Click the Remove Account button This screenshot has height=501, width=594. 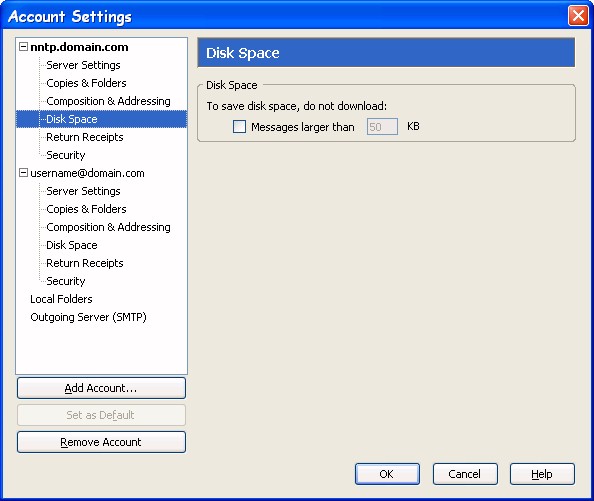[101, 442]
